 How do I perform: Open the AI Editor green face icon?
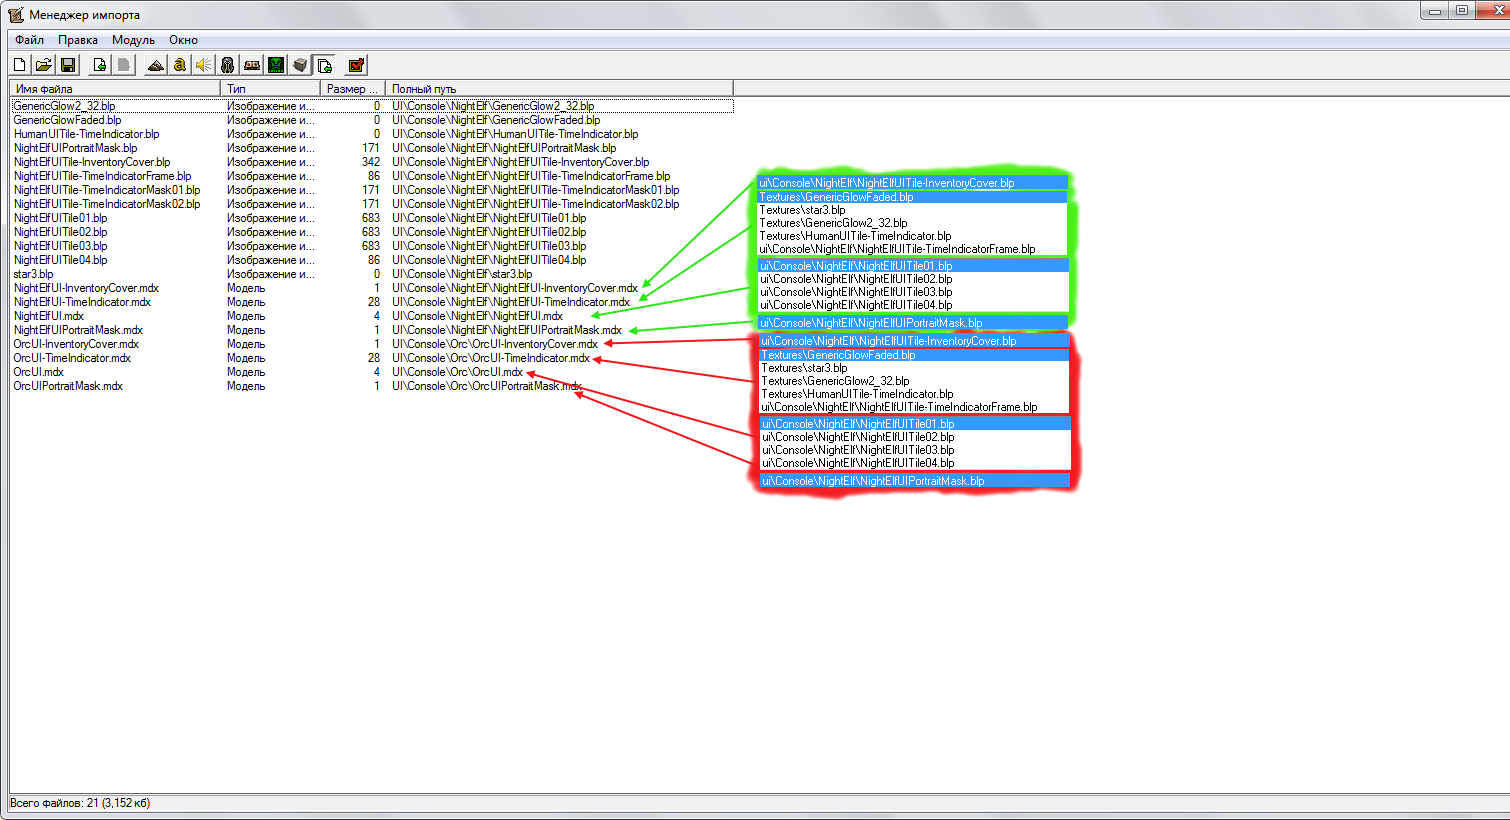(276, 65)
